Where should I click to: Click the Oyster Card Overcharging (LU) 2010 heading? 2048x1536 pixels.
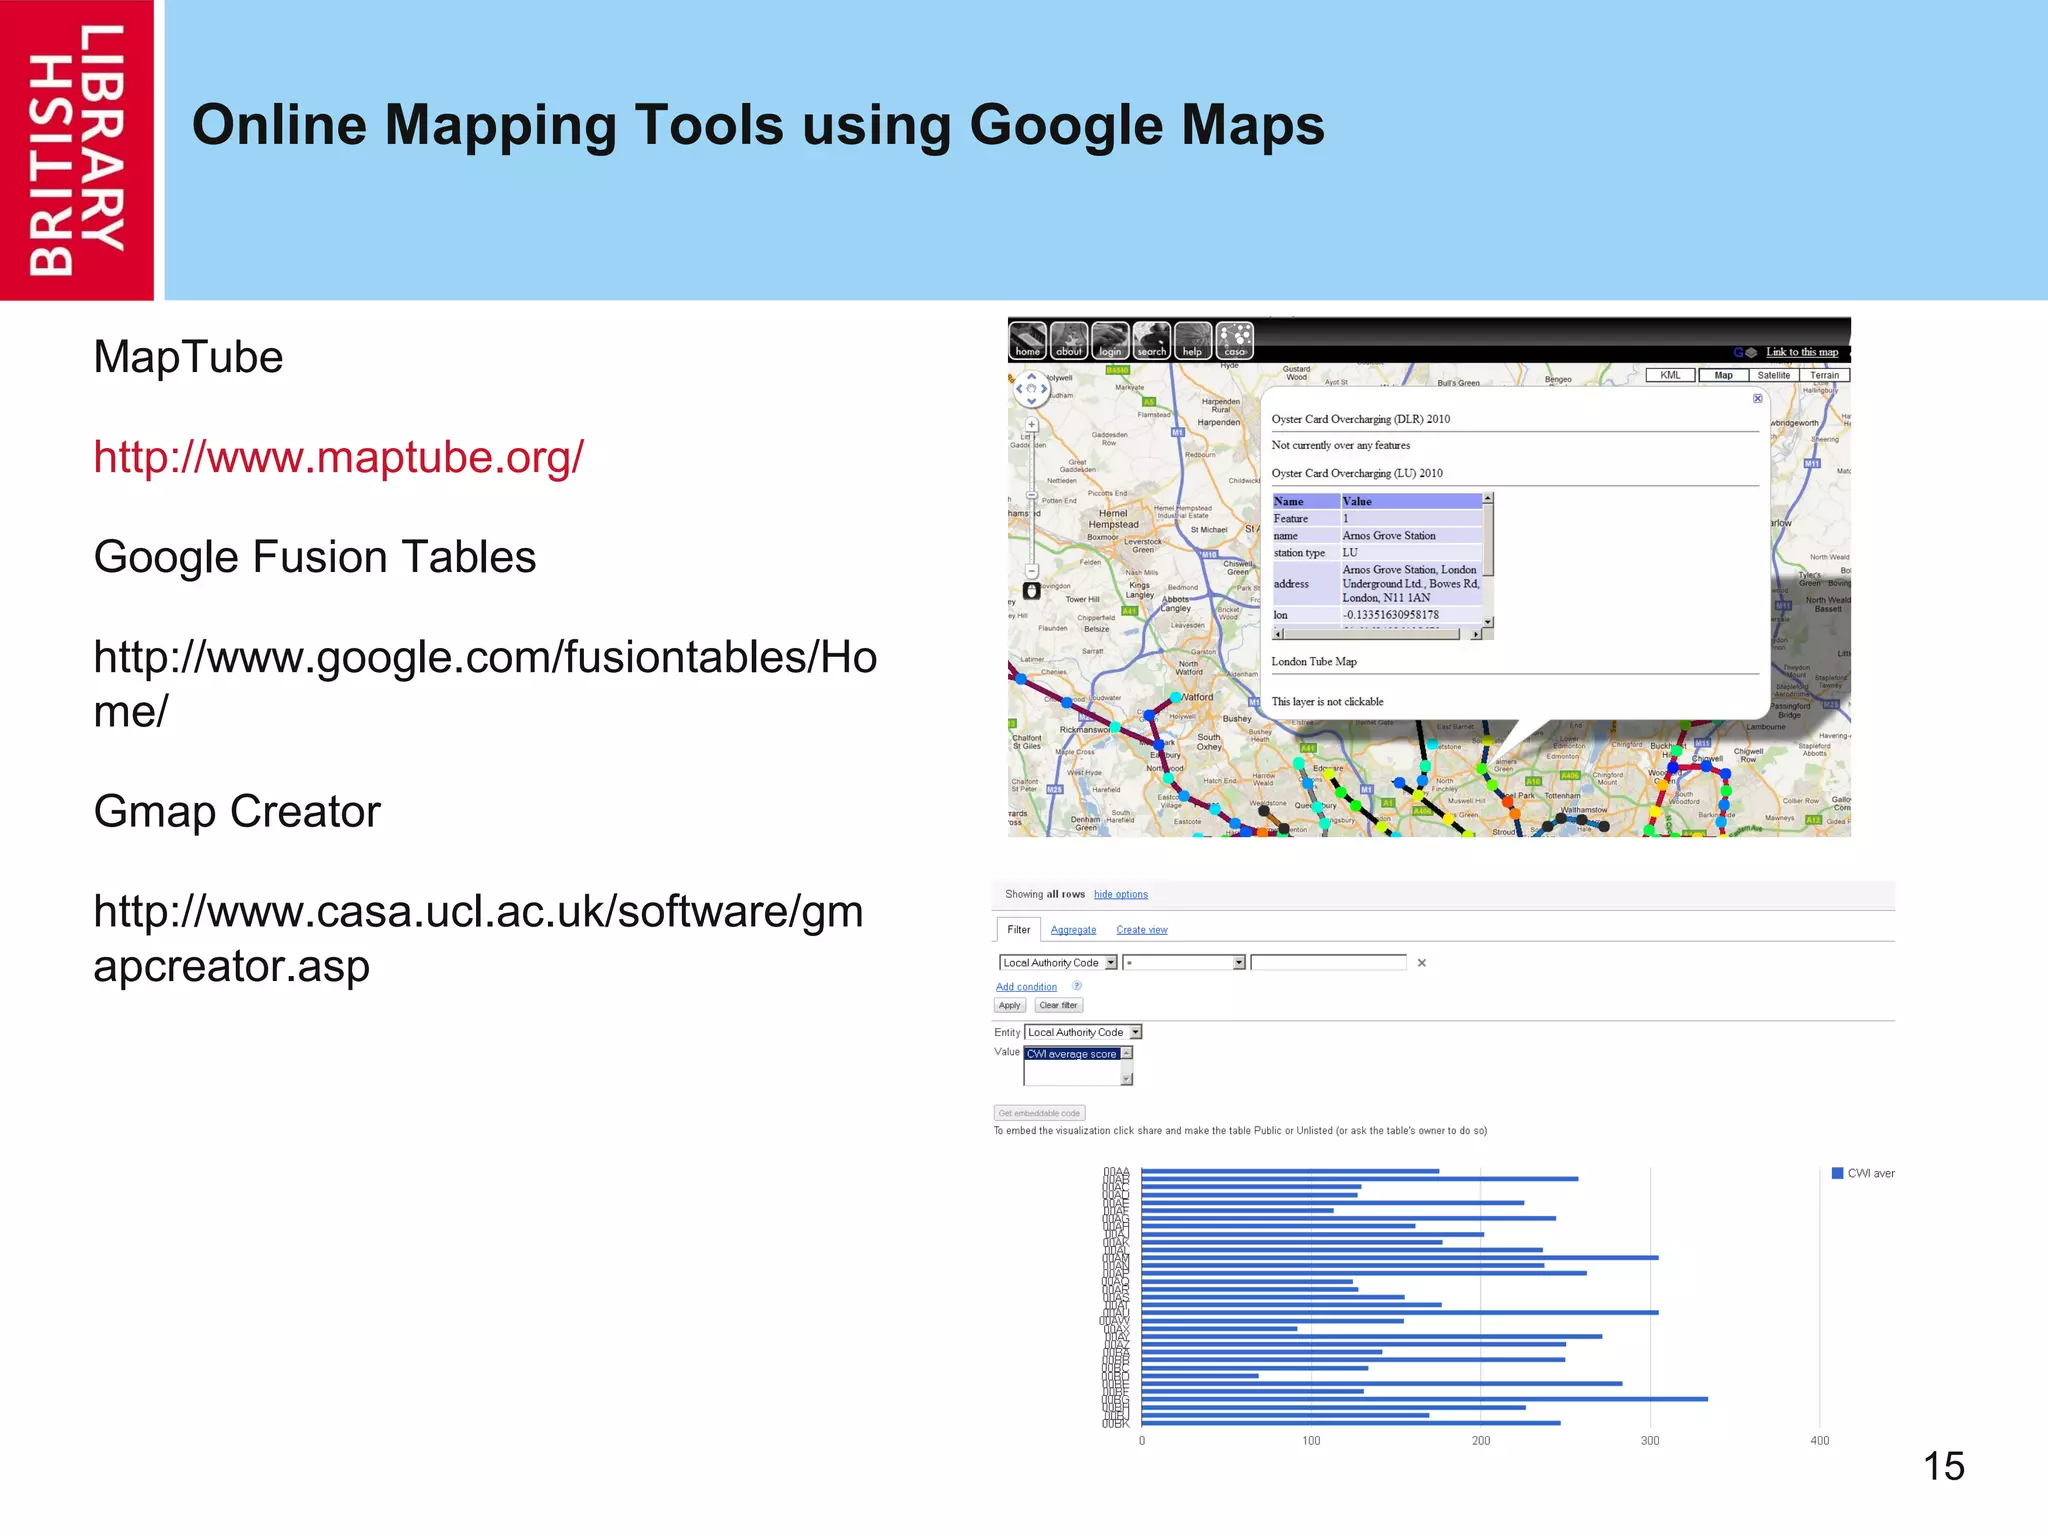1357,473
